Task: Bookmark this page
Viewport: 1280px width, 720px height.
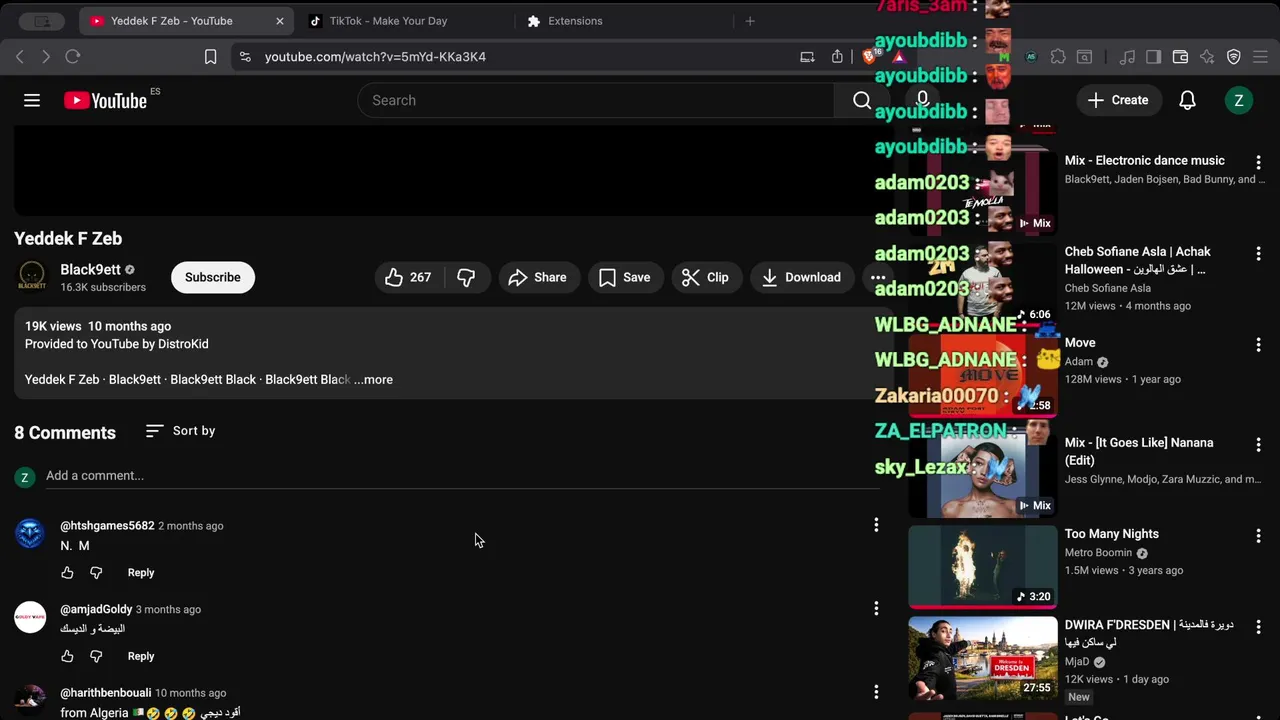Action: point(210,57)
